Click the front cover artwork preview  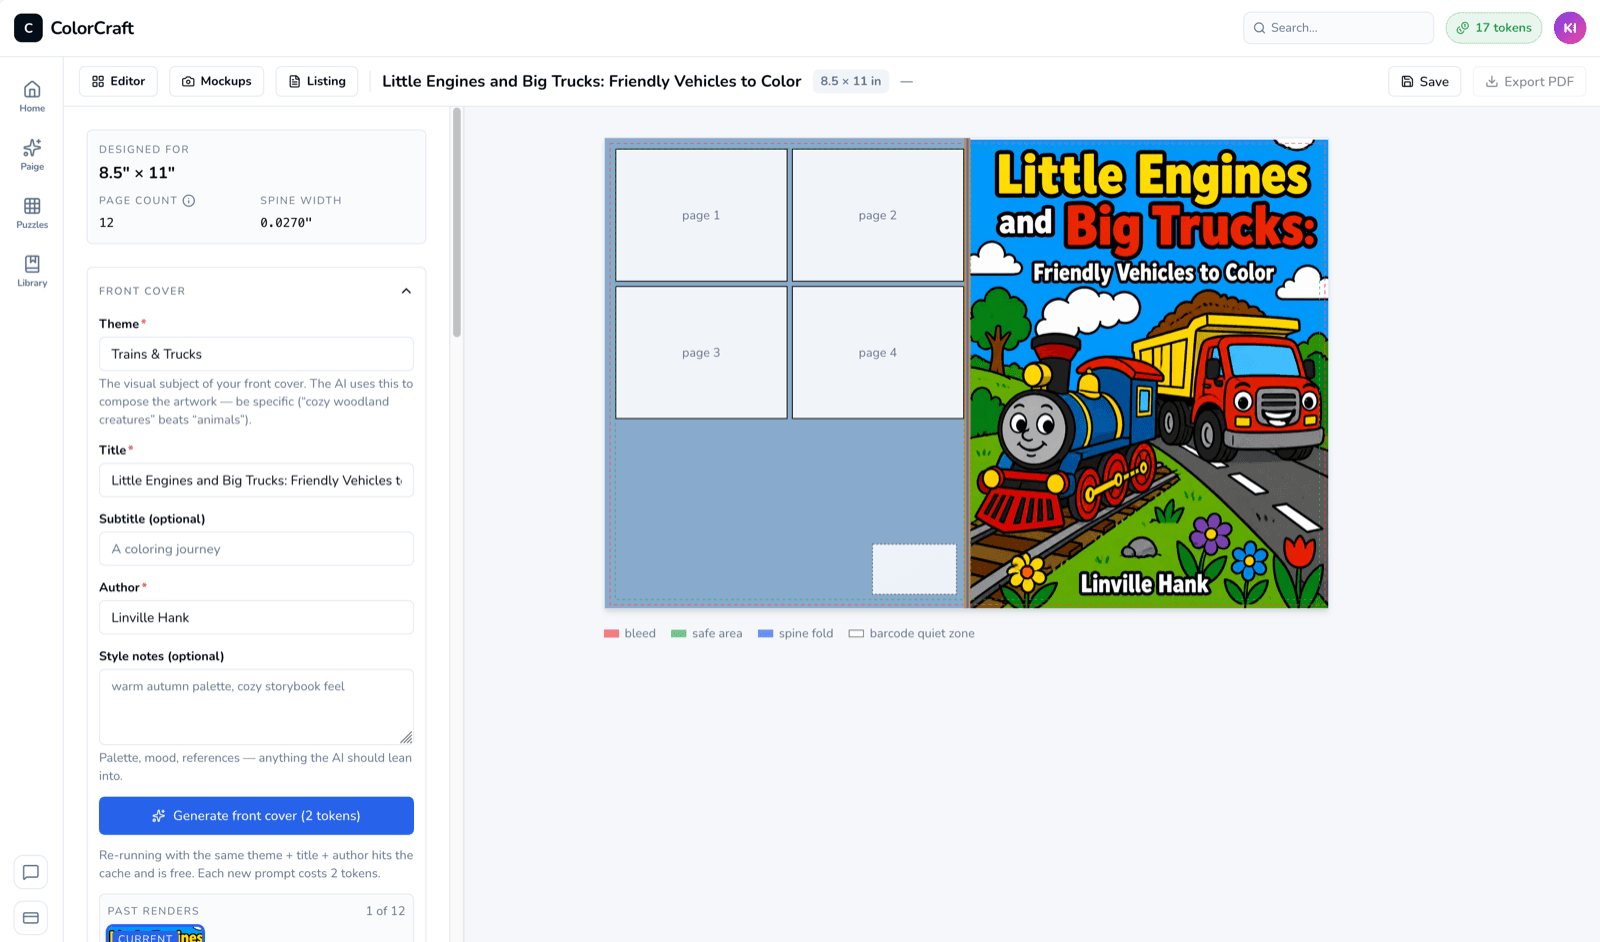coord(1149,373)
